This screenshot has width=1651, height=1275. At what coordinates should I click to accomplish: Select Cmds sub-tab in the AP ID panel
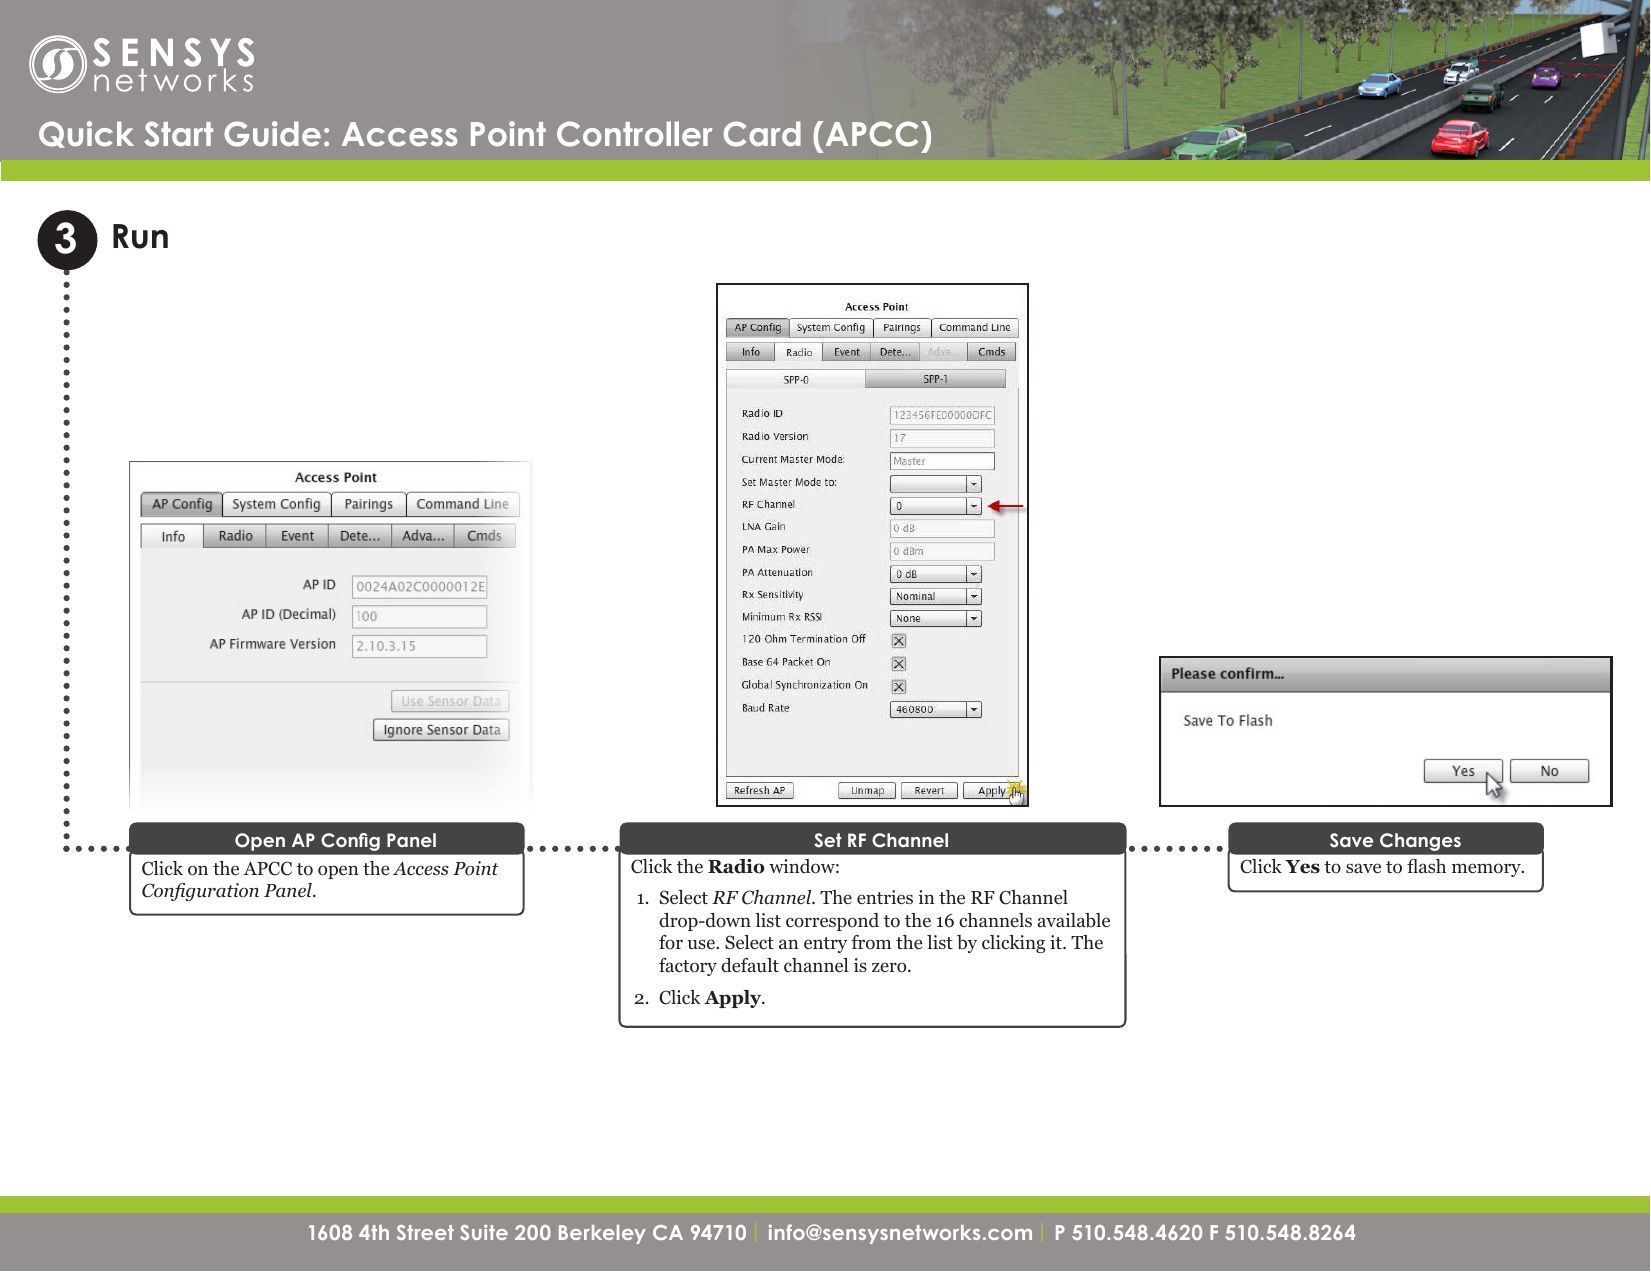coord(484,536)
